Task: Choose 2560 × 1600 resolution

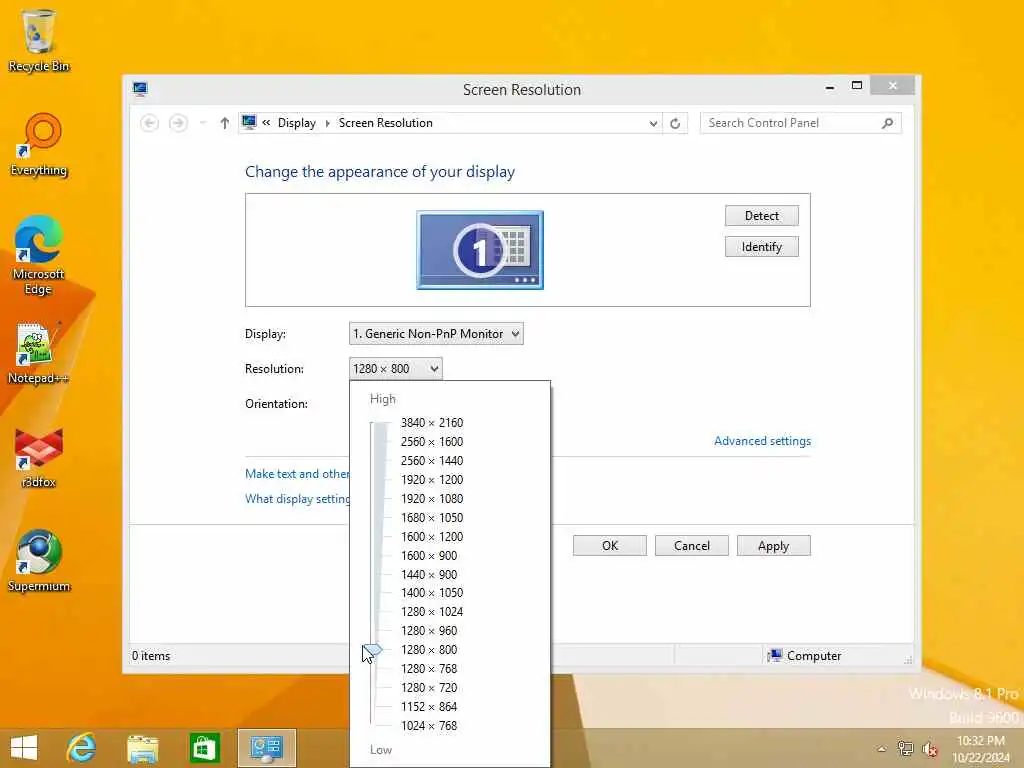Action: 432,441
